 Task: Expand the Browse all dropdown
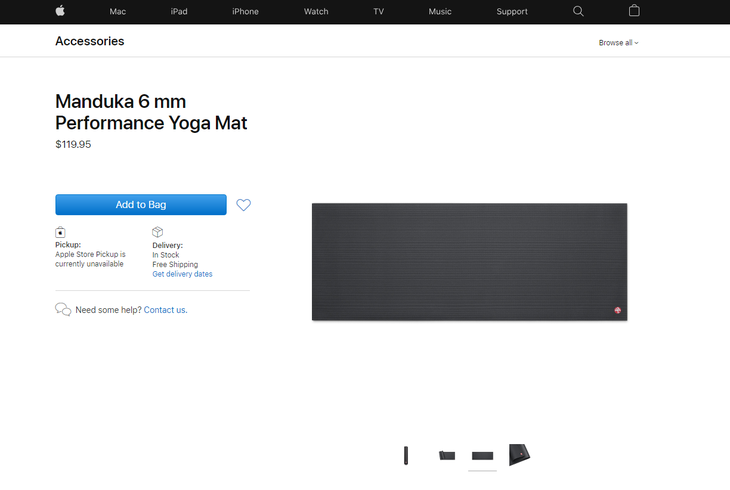click(x=619, y=43)
